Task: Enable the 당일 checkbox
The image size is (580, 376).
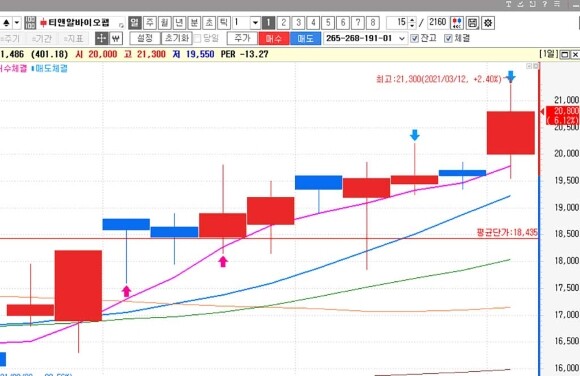Action: tap(198, 38)
